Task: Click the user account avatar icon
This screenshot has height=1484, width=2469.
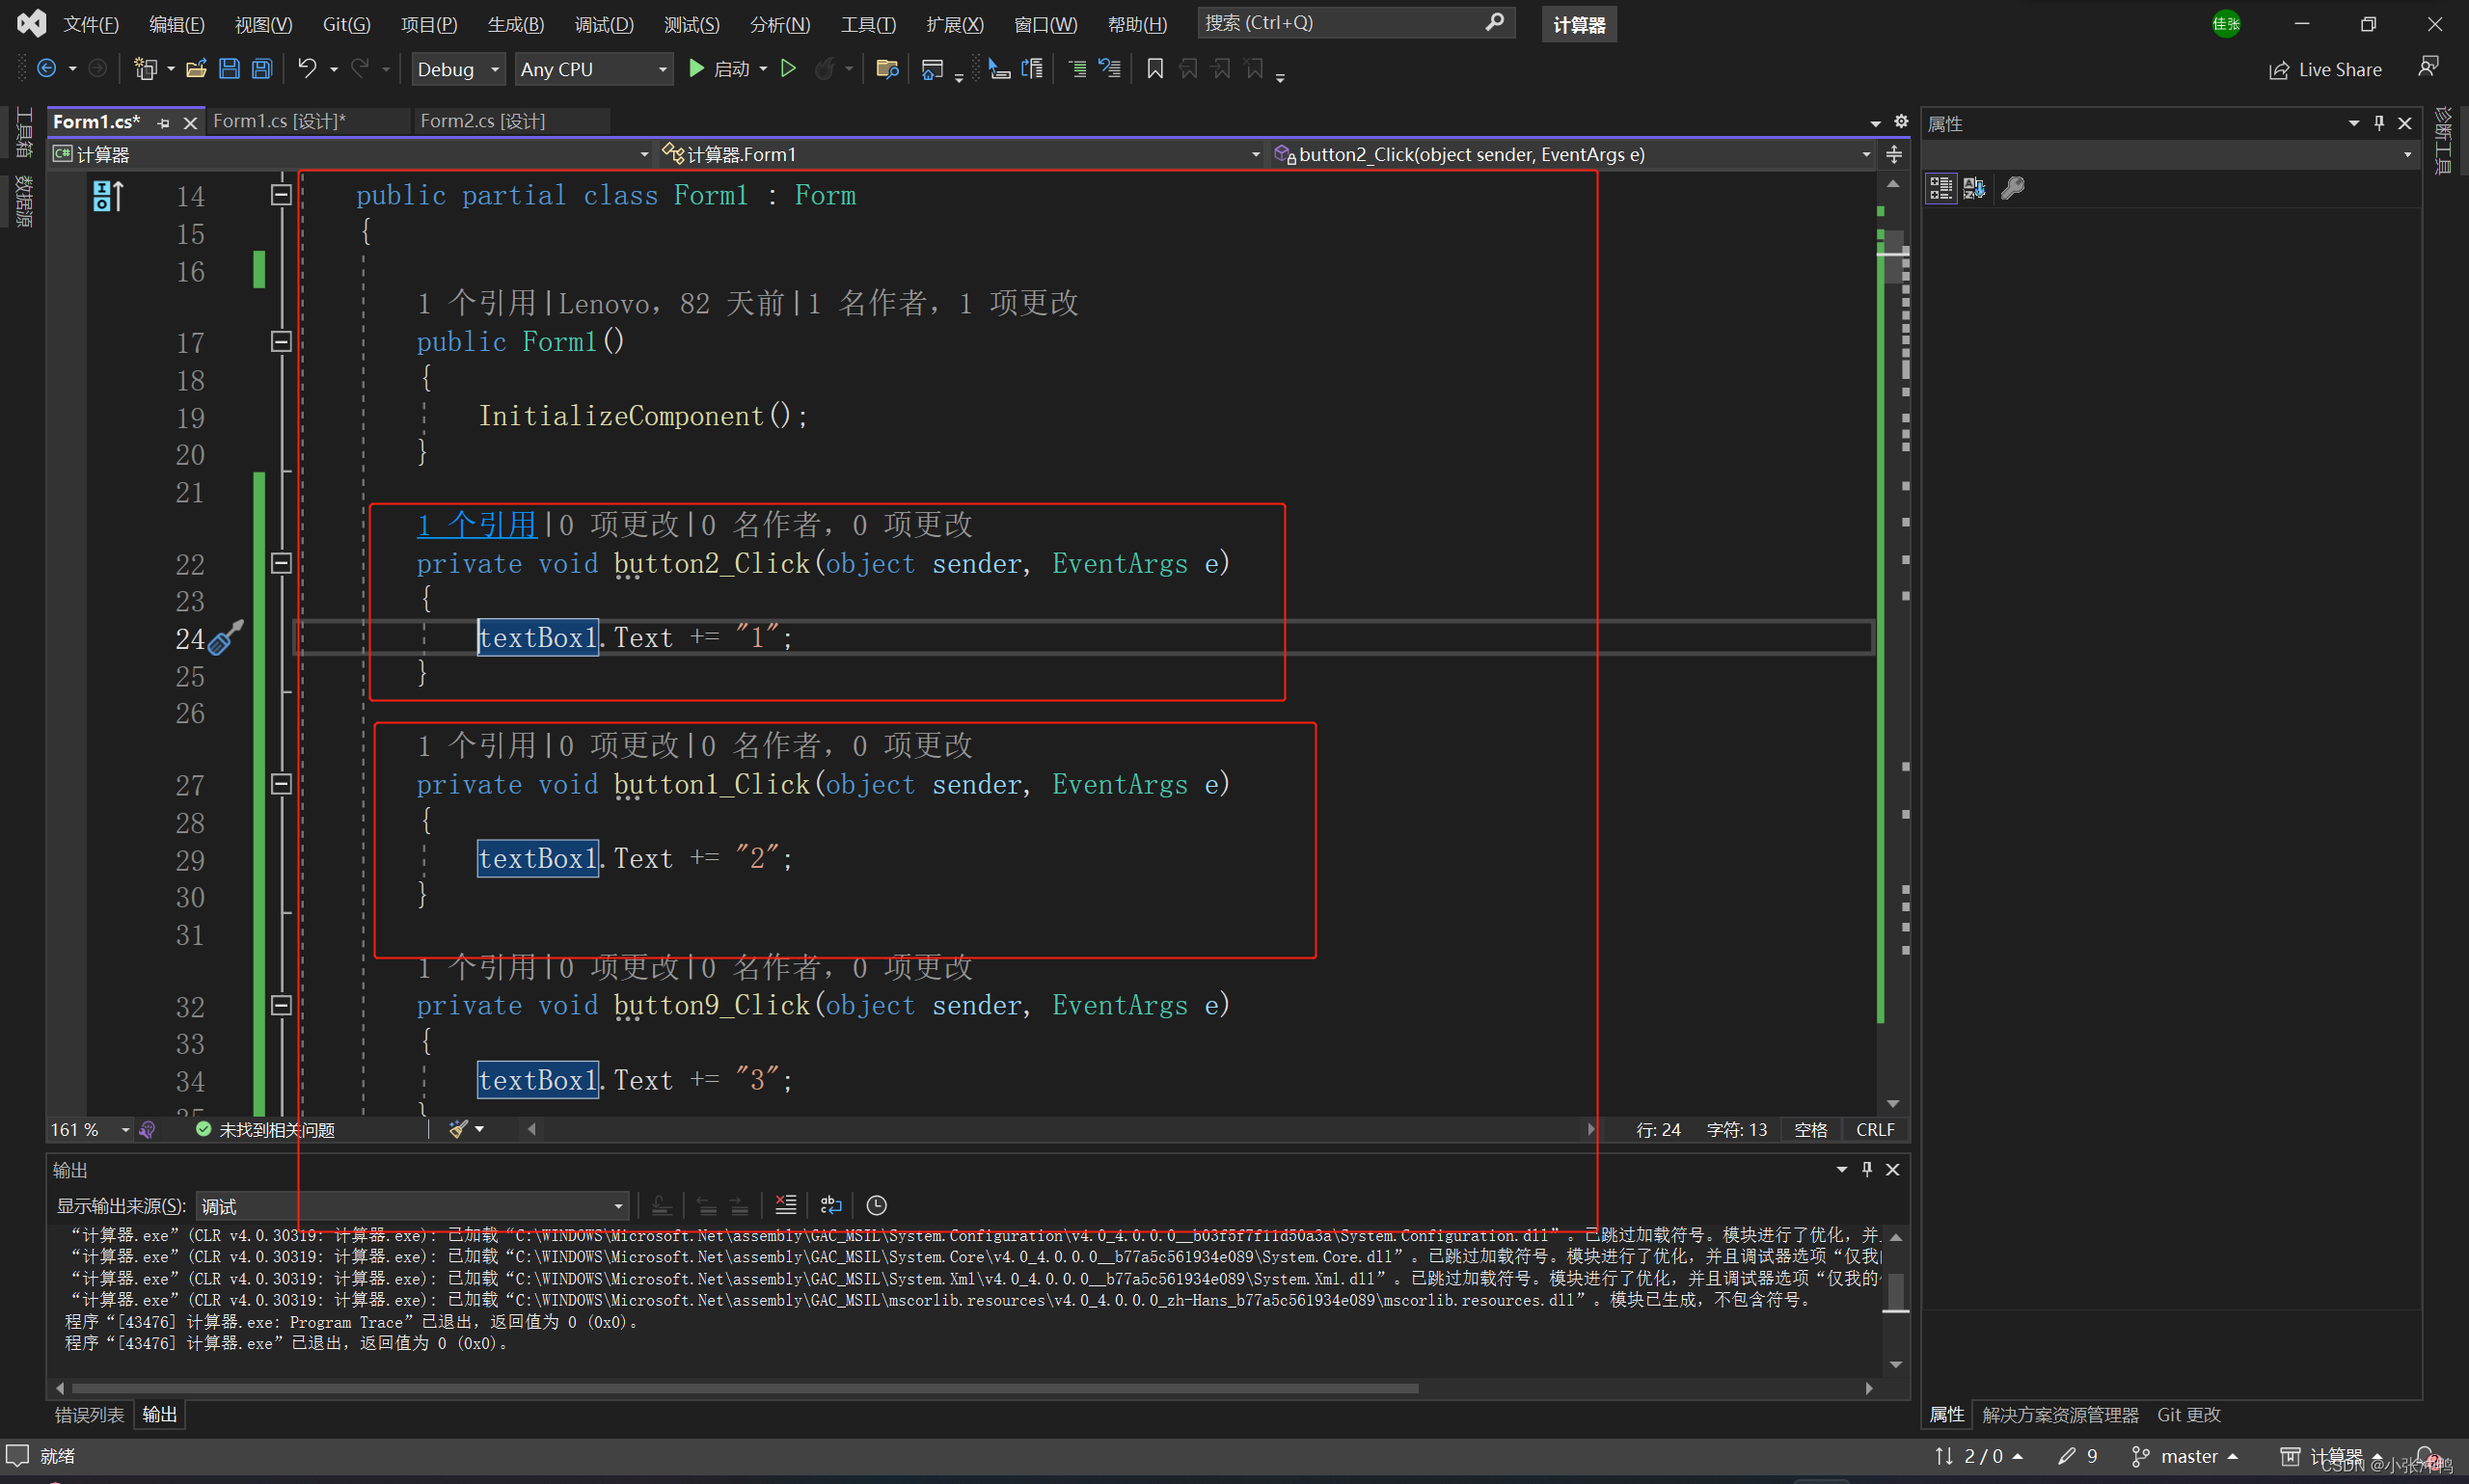Action: (2225, 23)
